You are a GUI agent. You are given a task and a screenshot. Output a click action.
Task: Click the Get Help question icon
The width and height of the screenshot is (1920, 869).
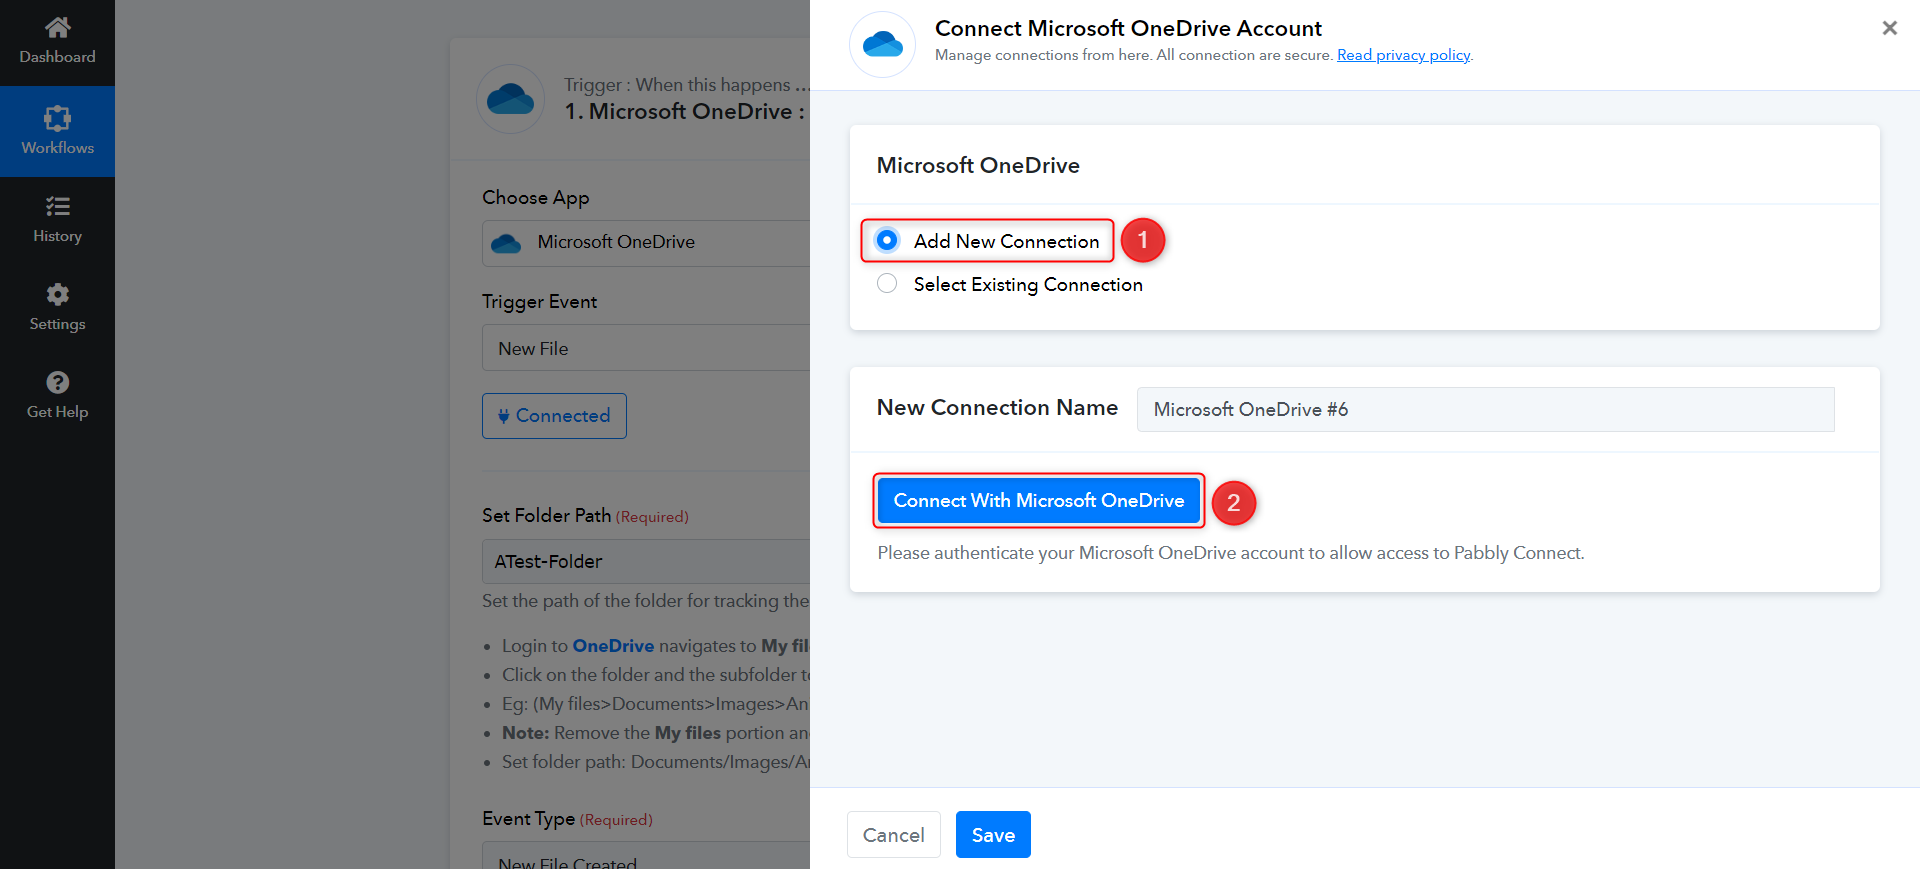[57, 383]
